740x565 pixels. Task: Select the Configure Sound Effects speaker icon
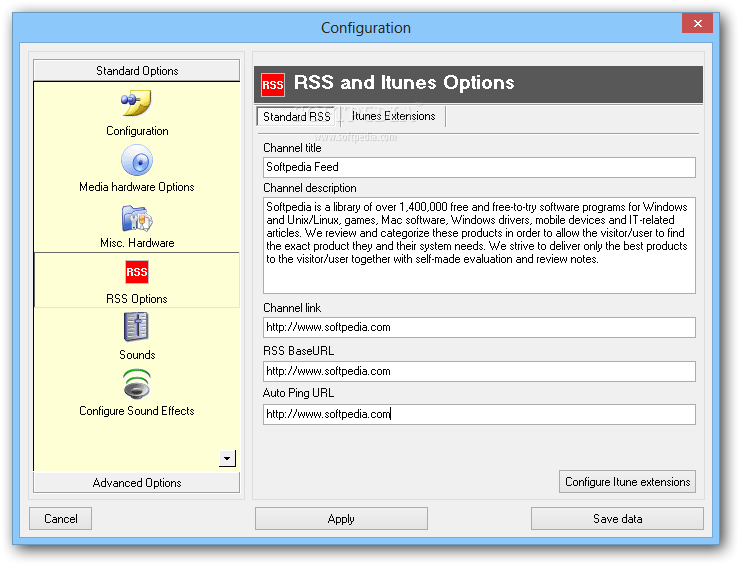point(137,384)
